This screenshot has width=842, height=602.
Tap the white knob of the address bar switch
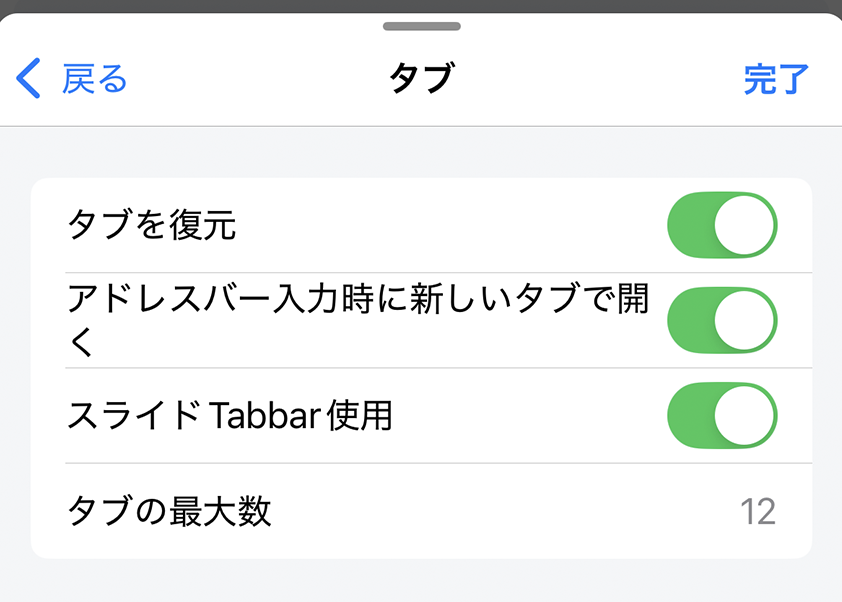click(x=746, y=320)
